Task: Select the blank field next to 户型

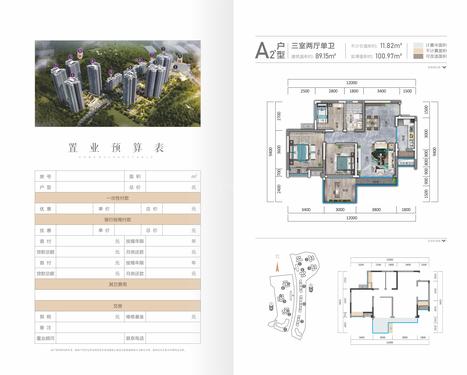Action: click(90, 187)
